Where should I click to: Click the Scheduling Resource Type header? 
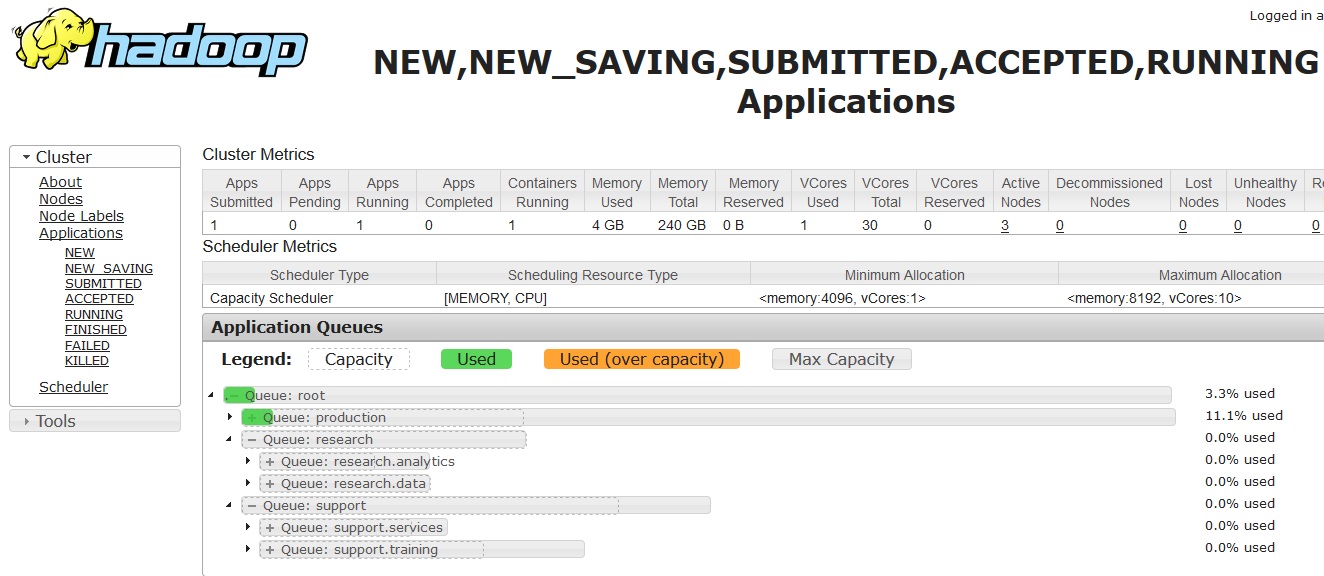coord(593,275)
